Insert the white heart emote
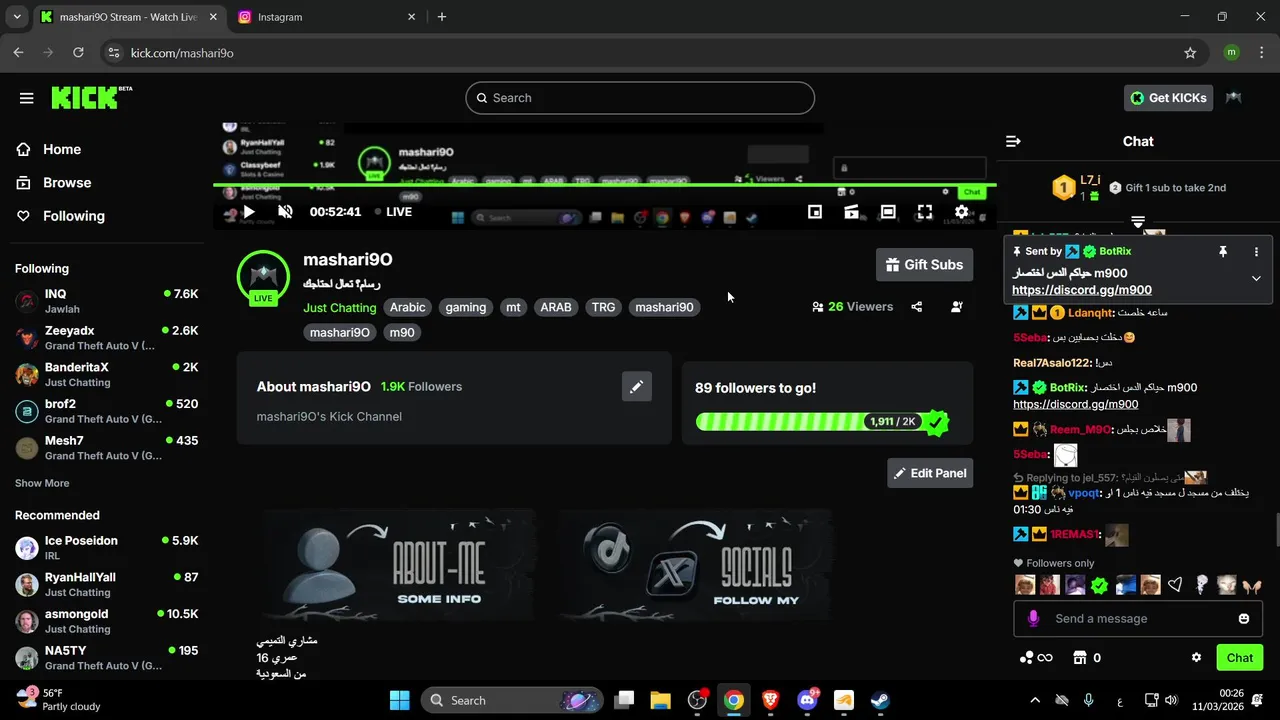This screenshot has width=1280, height=720. tap(1176, 585)
